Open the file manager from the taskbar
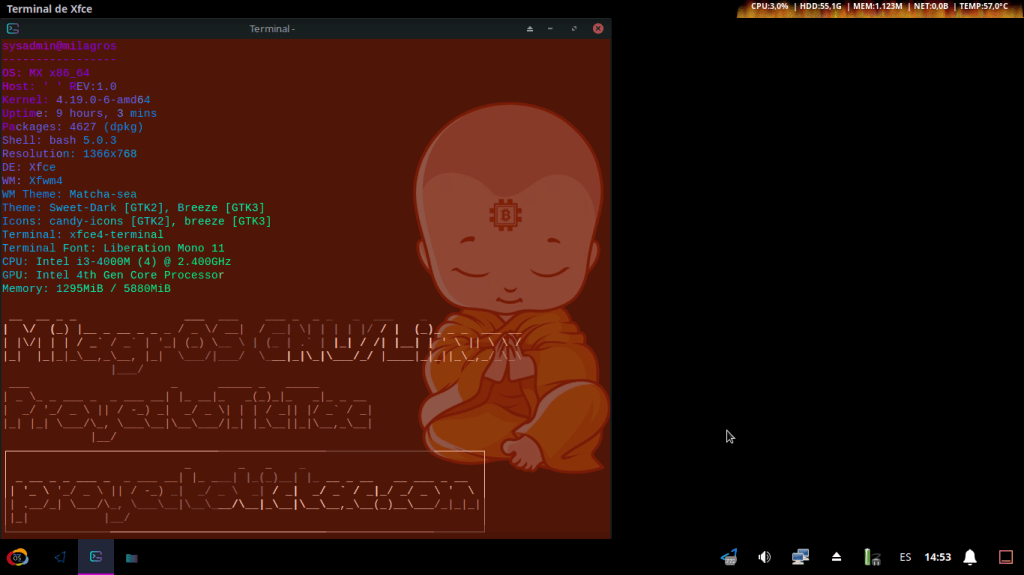Image resolution: width=1024 pixels, height=575 pixels. tap(132, 557)
